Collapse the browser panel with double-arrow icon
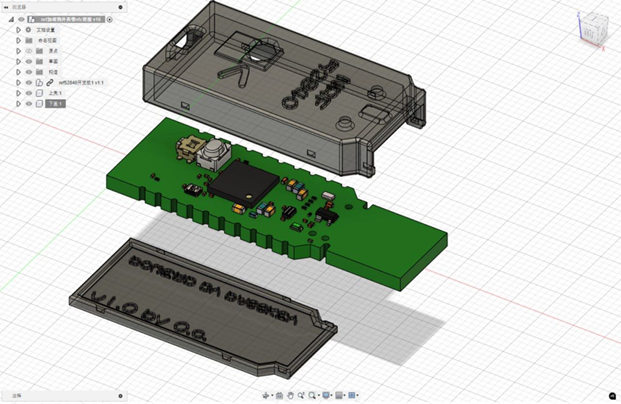This screenshot has width=621, height=404. tap(6, 7)
